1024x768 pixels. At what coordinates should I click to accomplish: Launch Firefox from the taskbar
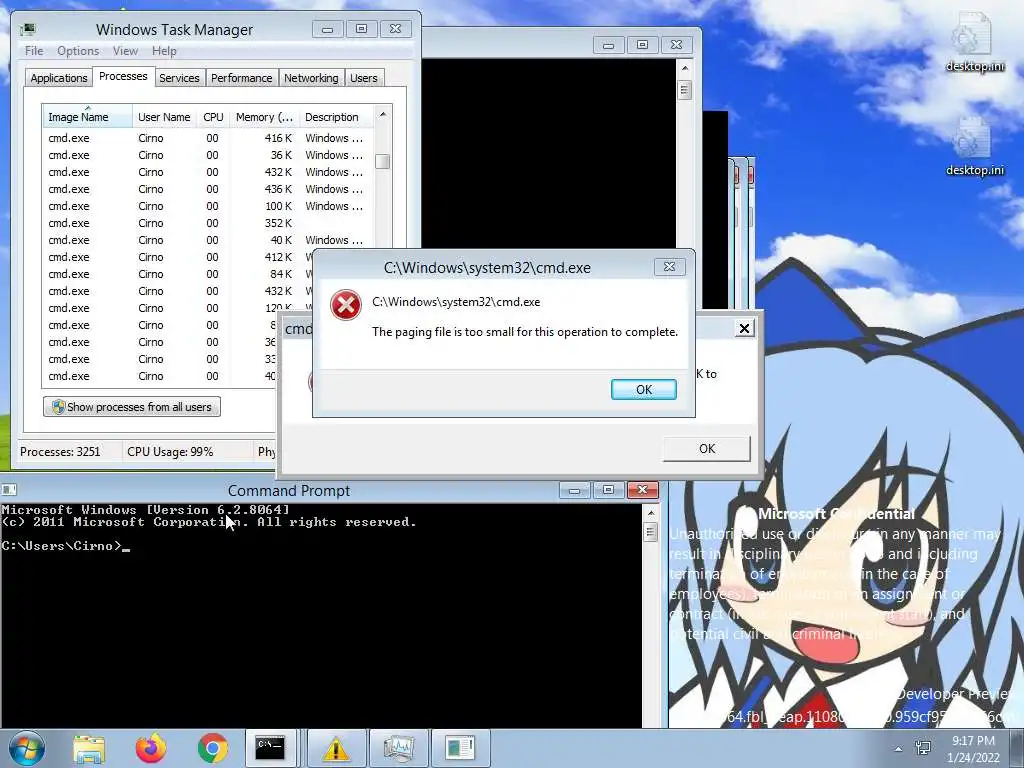pos(151,748)
